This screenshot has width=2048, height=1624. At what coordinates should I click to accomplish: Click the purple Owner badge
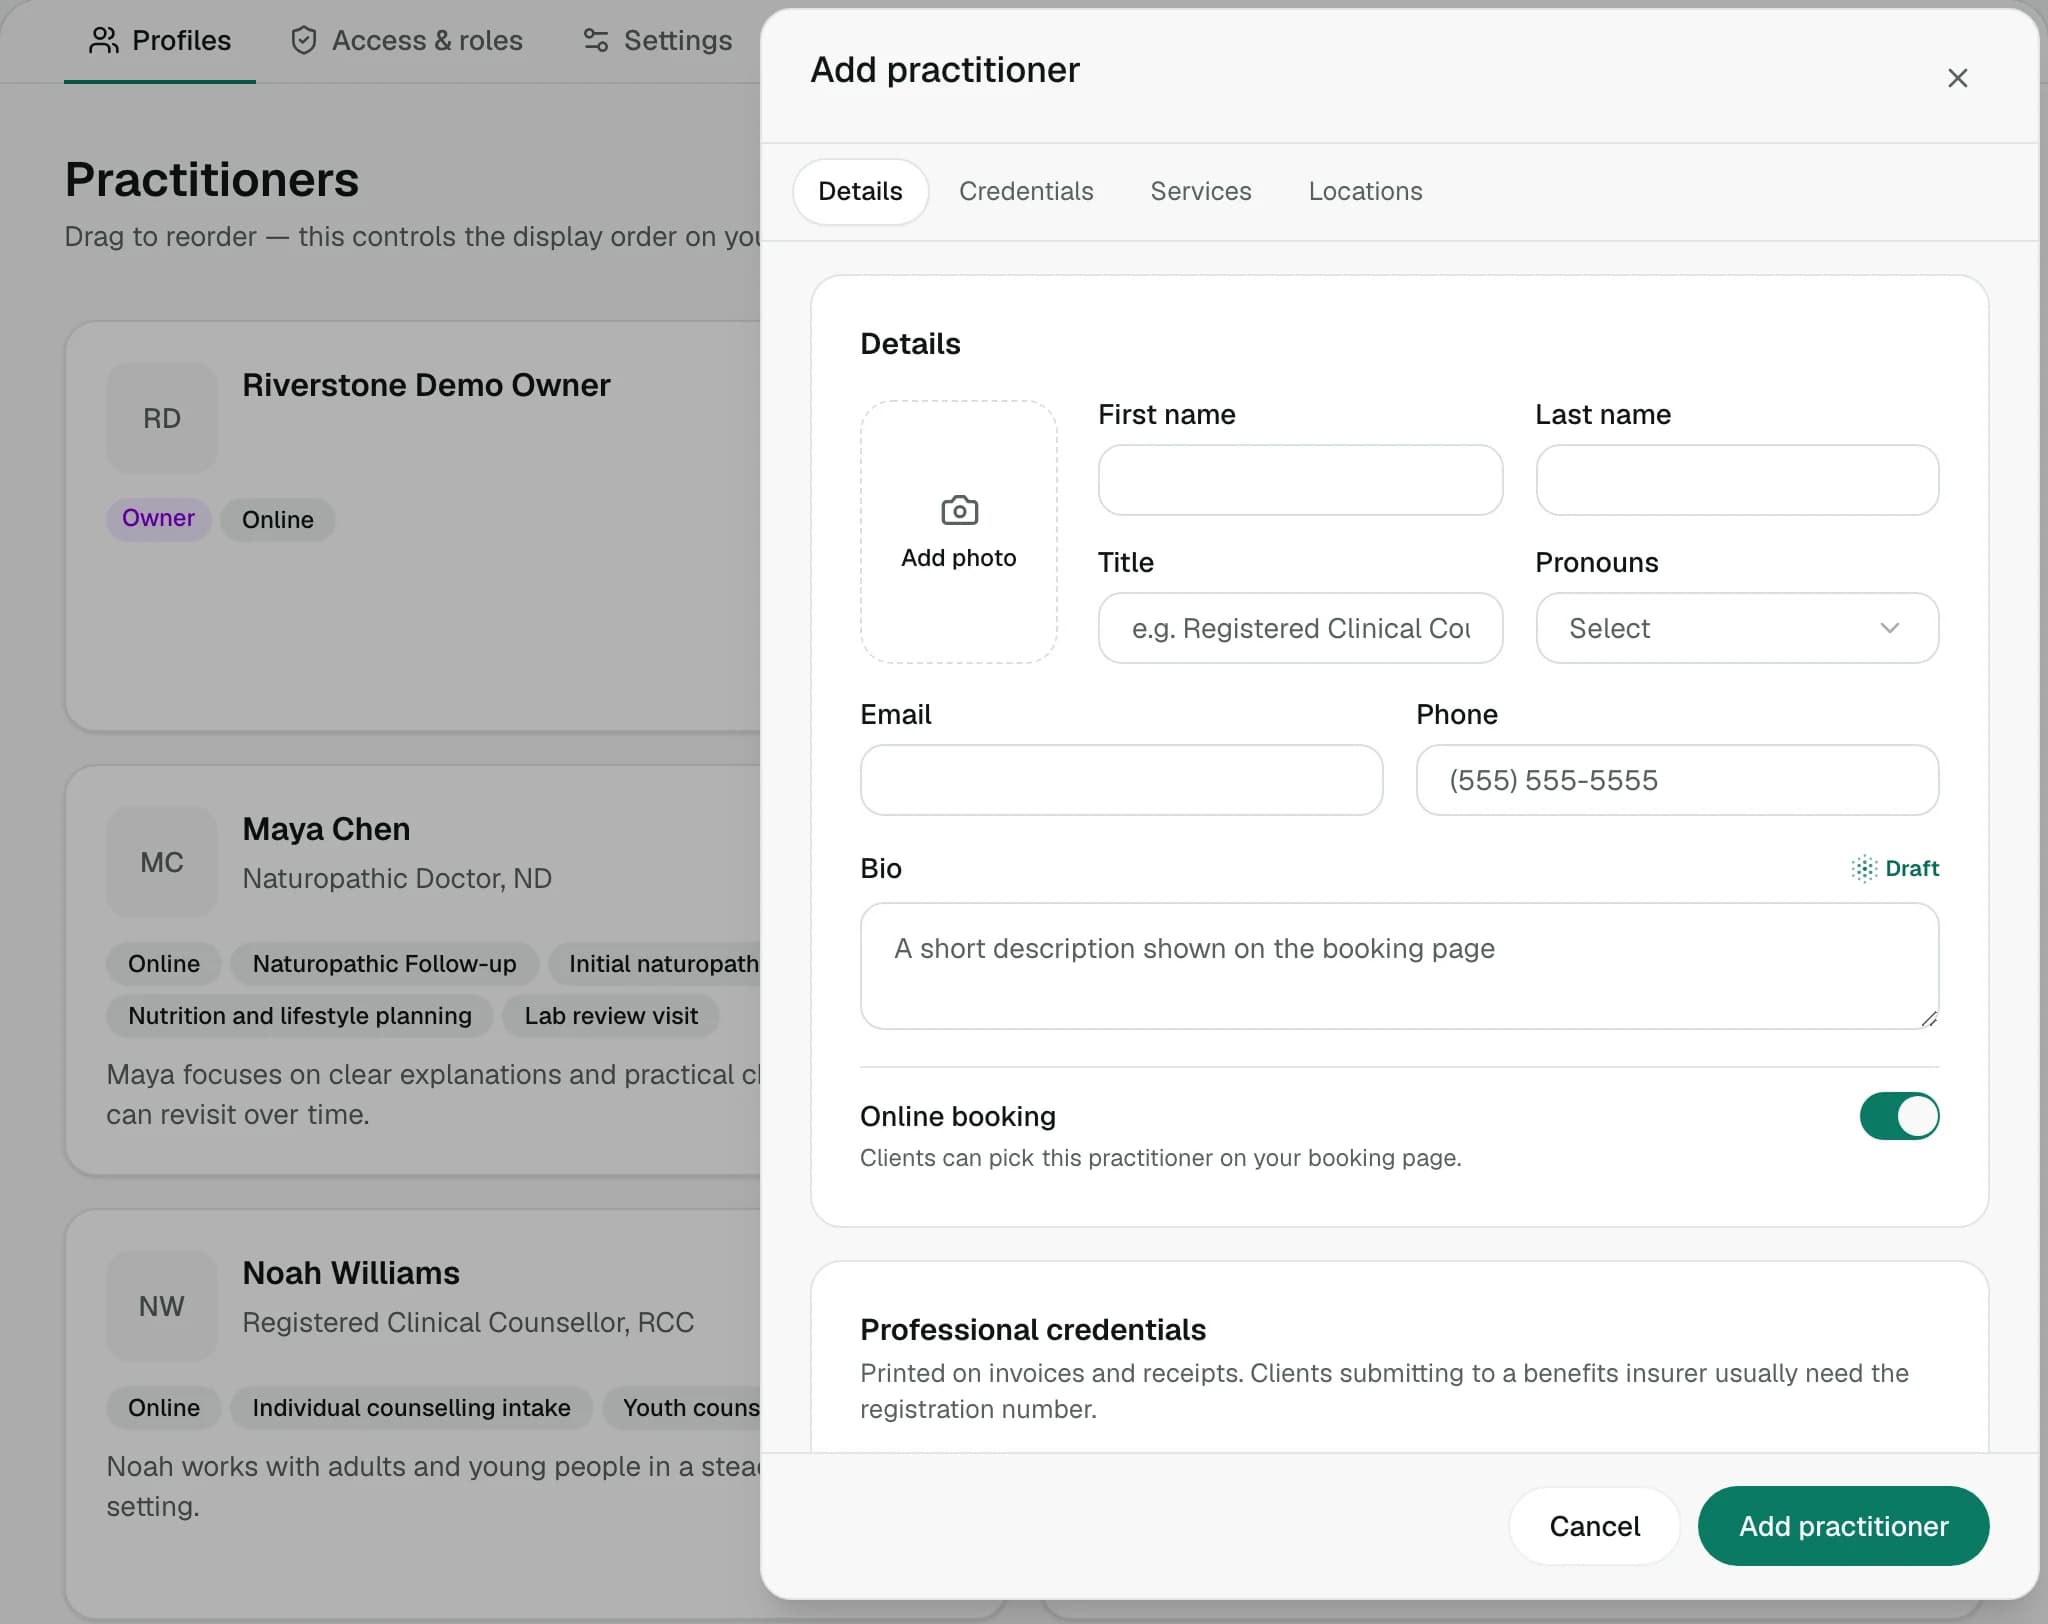158,518
